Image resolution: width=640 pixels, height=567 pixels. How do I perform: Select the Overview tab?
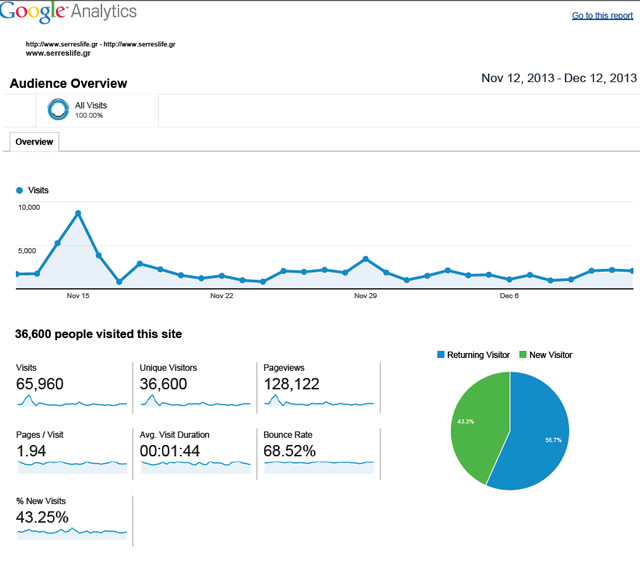pos(34,143)
